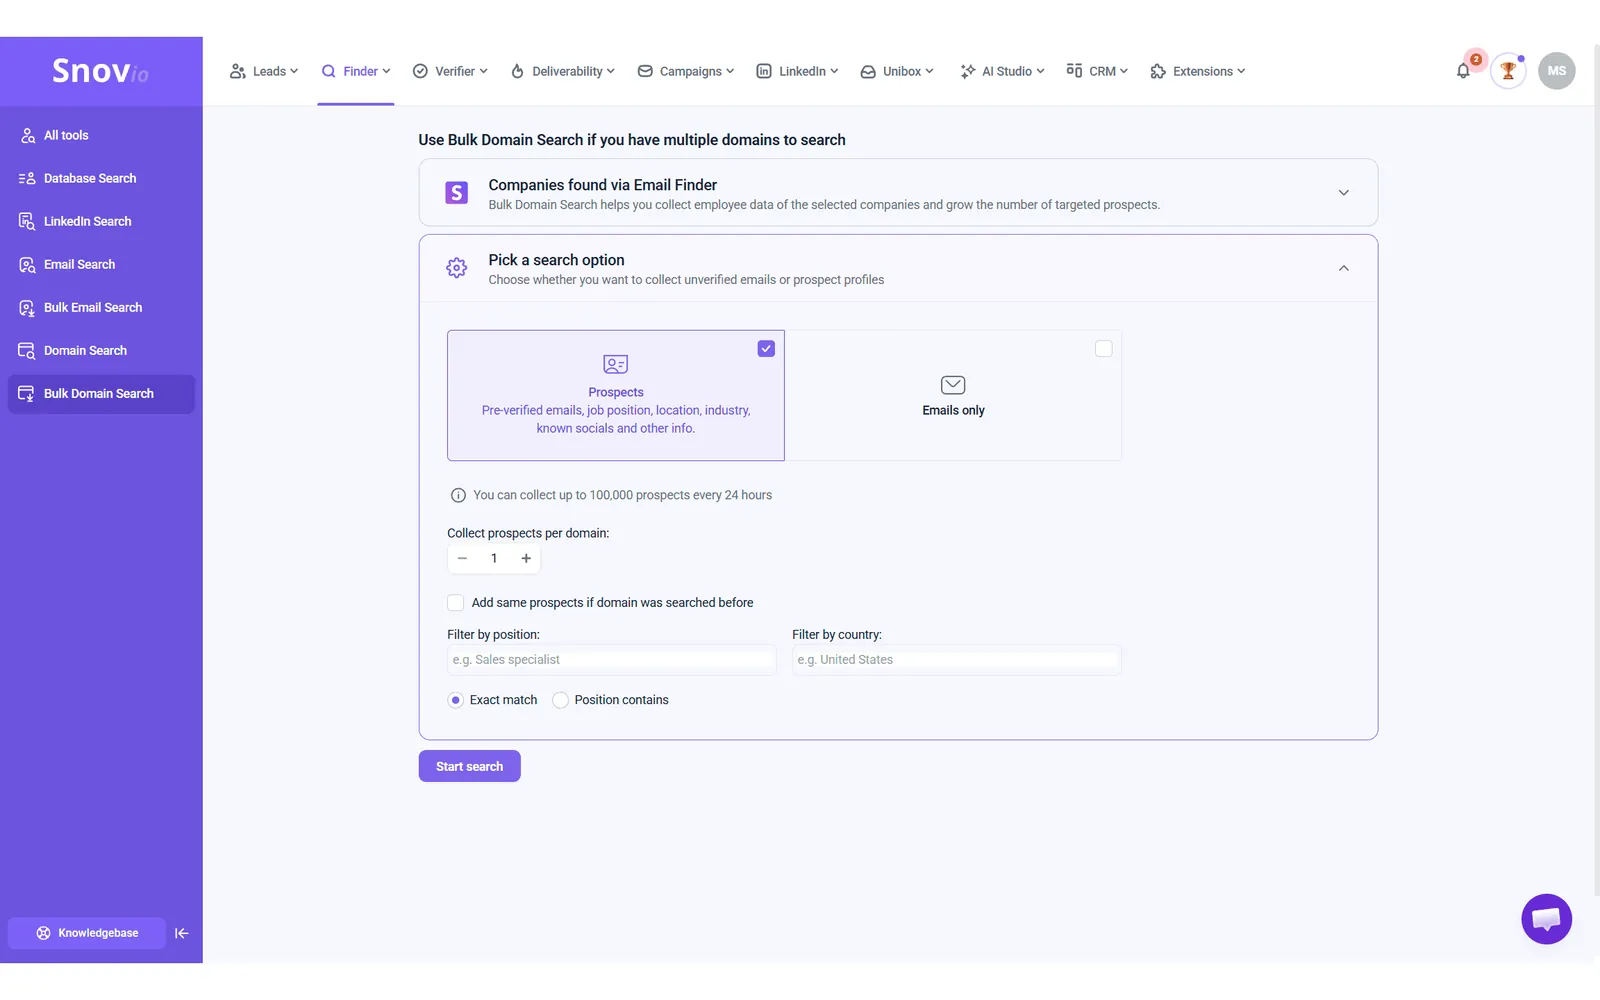Open the Leads dropdown menu
The width and height of the screenshot is (1600, 1000).
(264, 71)
